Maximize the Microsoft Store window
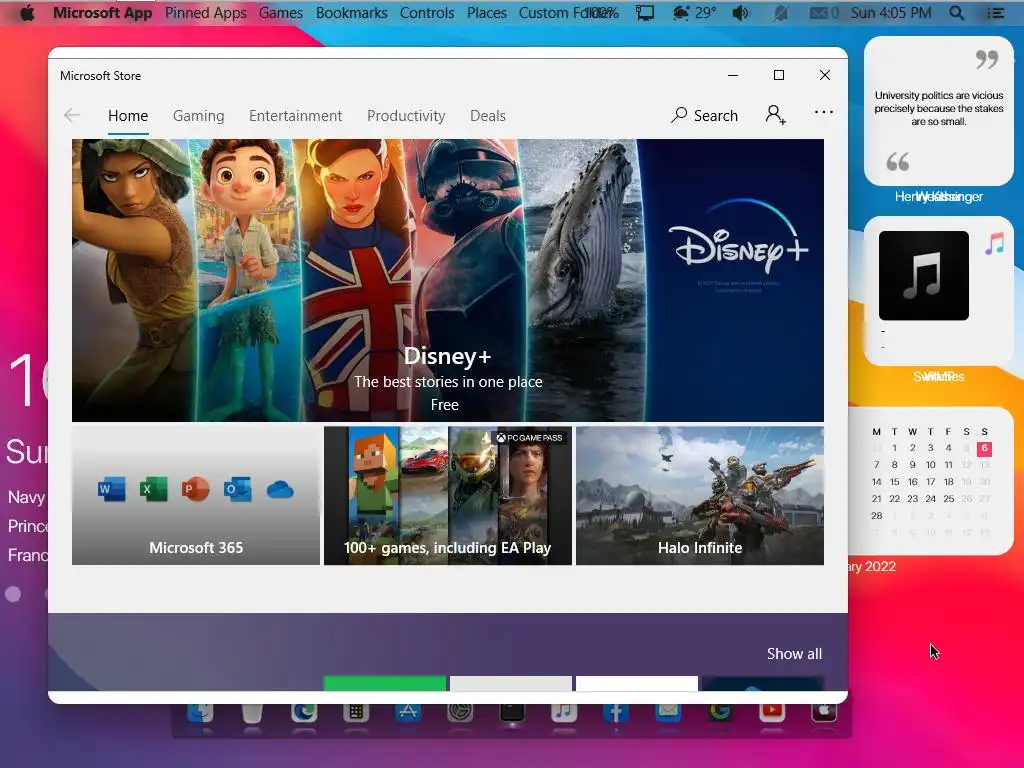 point(778,75)
